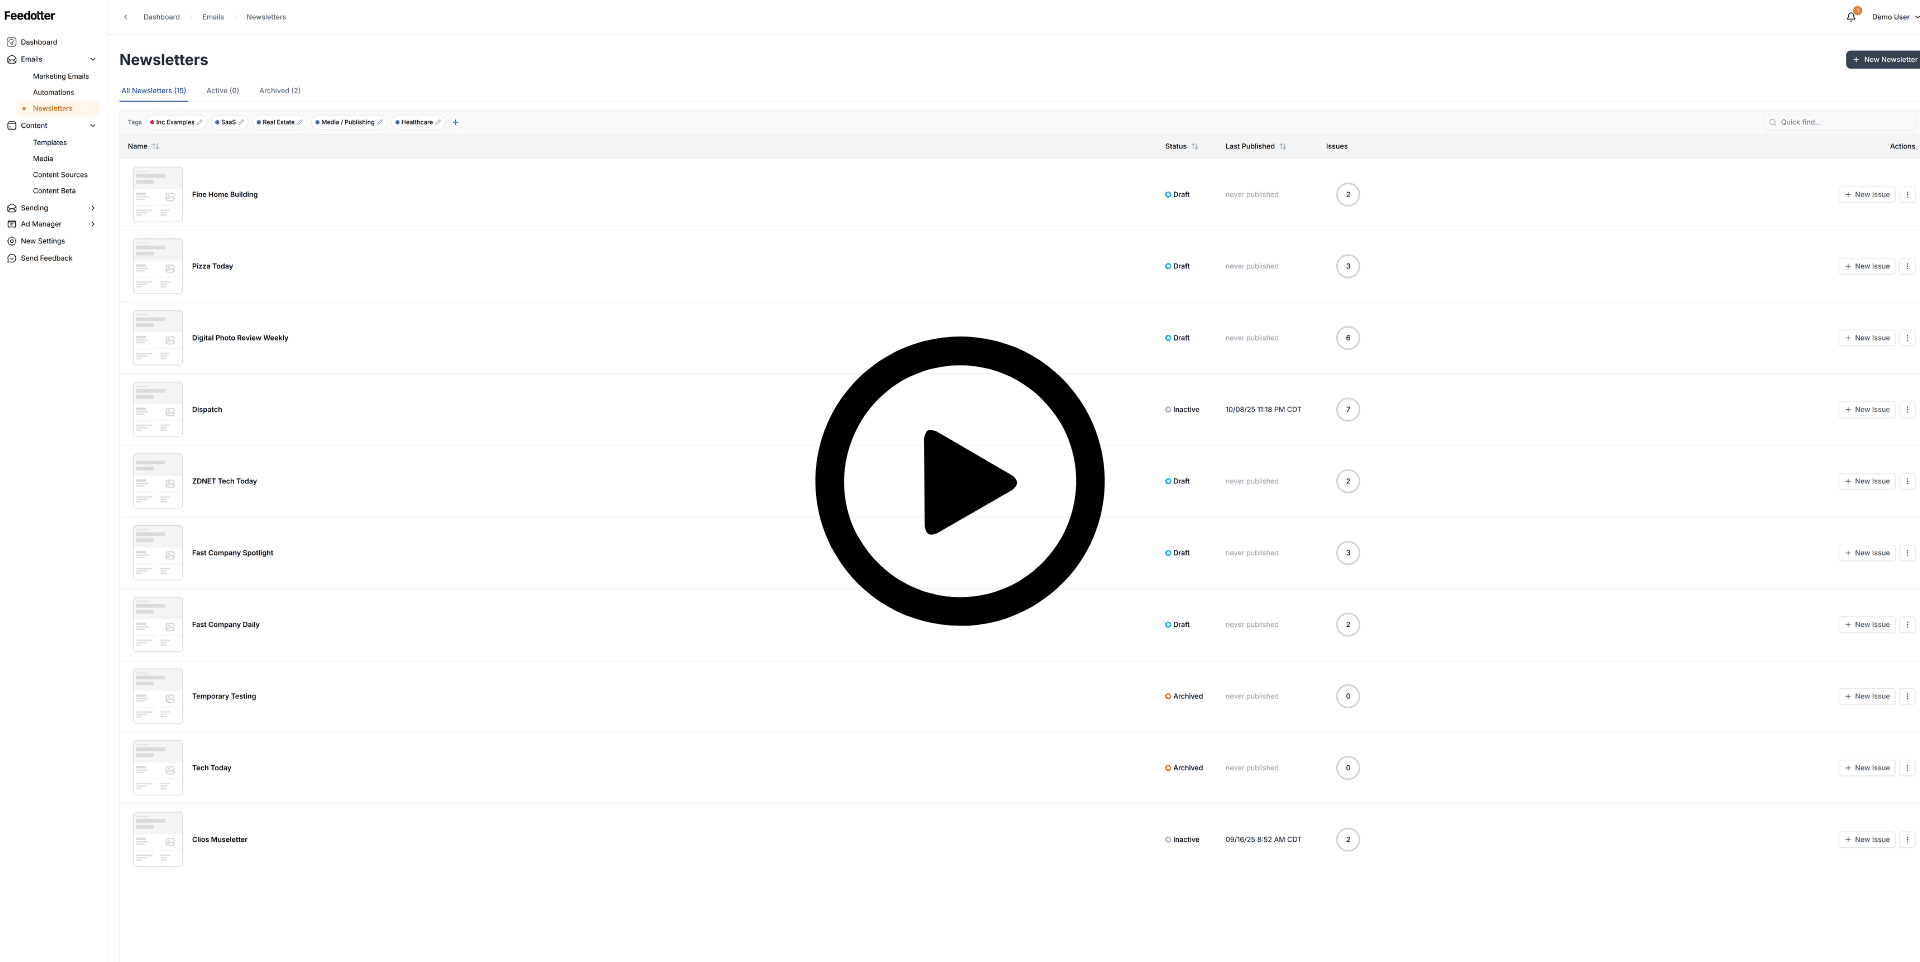Switch to the Active (0) tab
Screen dimensions: 1920x962
pyautogui.click(x=222, y=91)
